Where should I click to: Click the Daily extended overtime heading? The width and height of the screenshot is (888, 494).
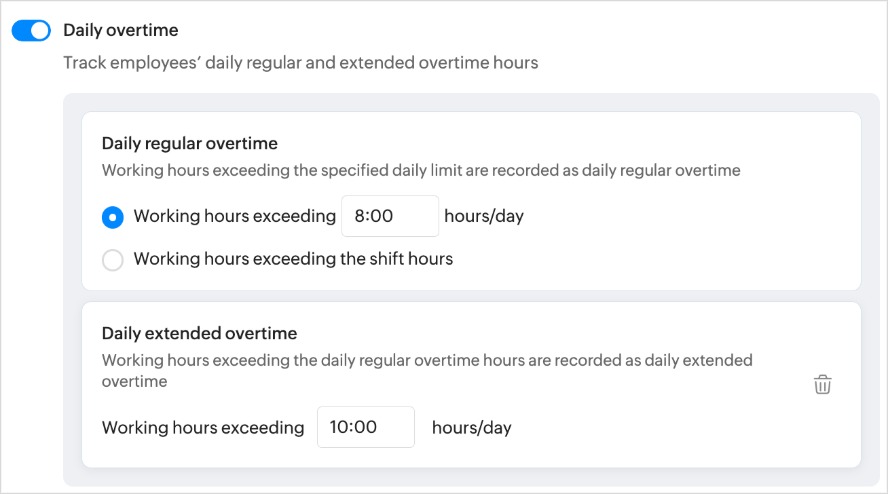coord(199,333)
